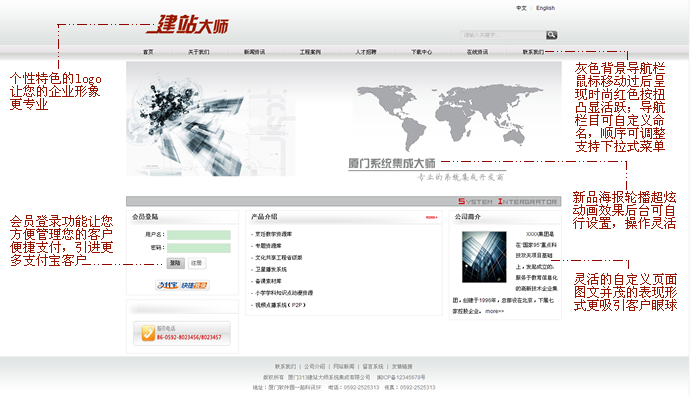Click the System Integrator banner text
The image size is (690, 397).
click(508, 202)
